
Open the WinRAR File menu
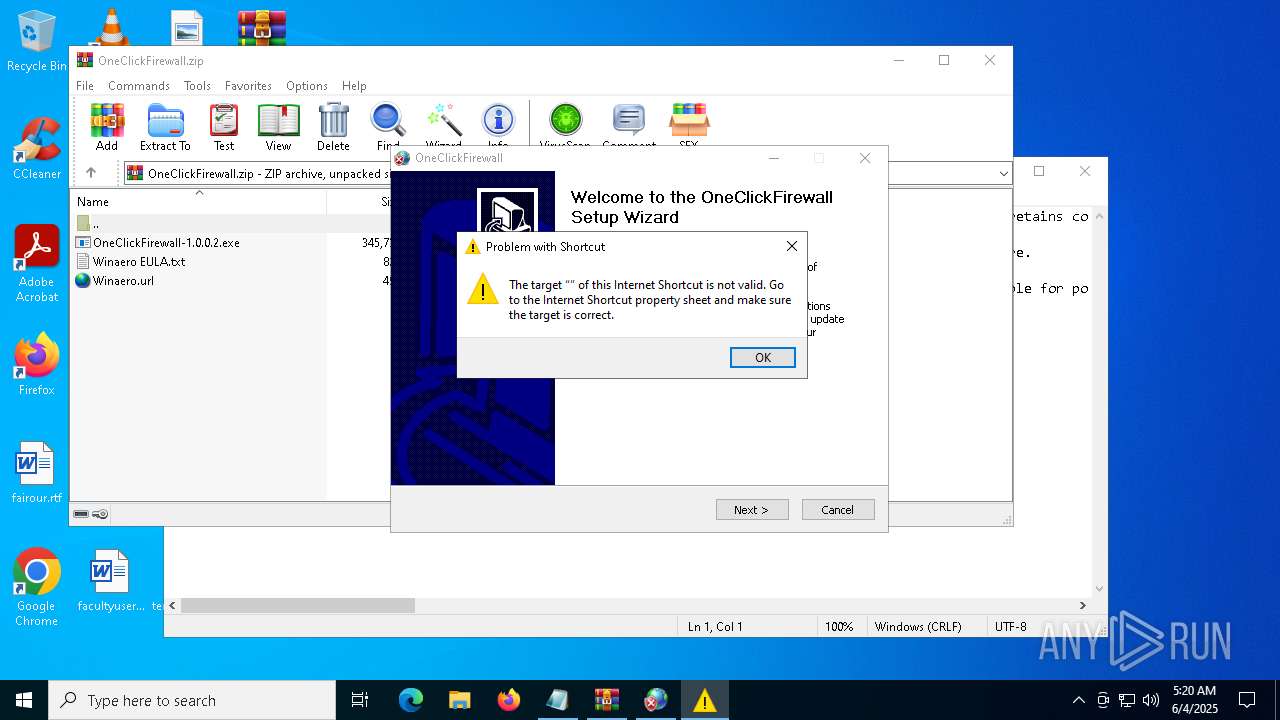pyautogui.click(x=85, y=86)
